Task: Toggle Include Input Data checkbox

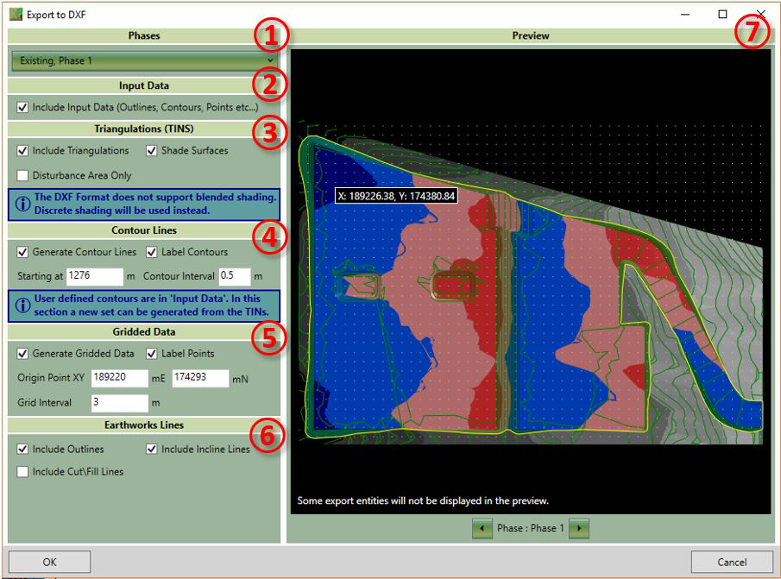Action: click(23, 107)
